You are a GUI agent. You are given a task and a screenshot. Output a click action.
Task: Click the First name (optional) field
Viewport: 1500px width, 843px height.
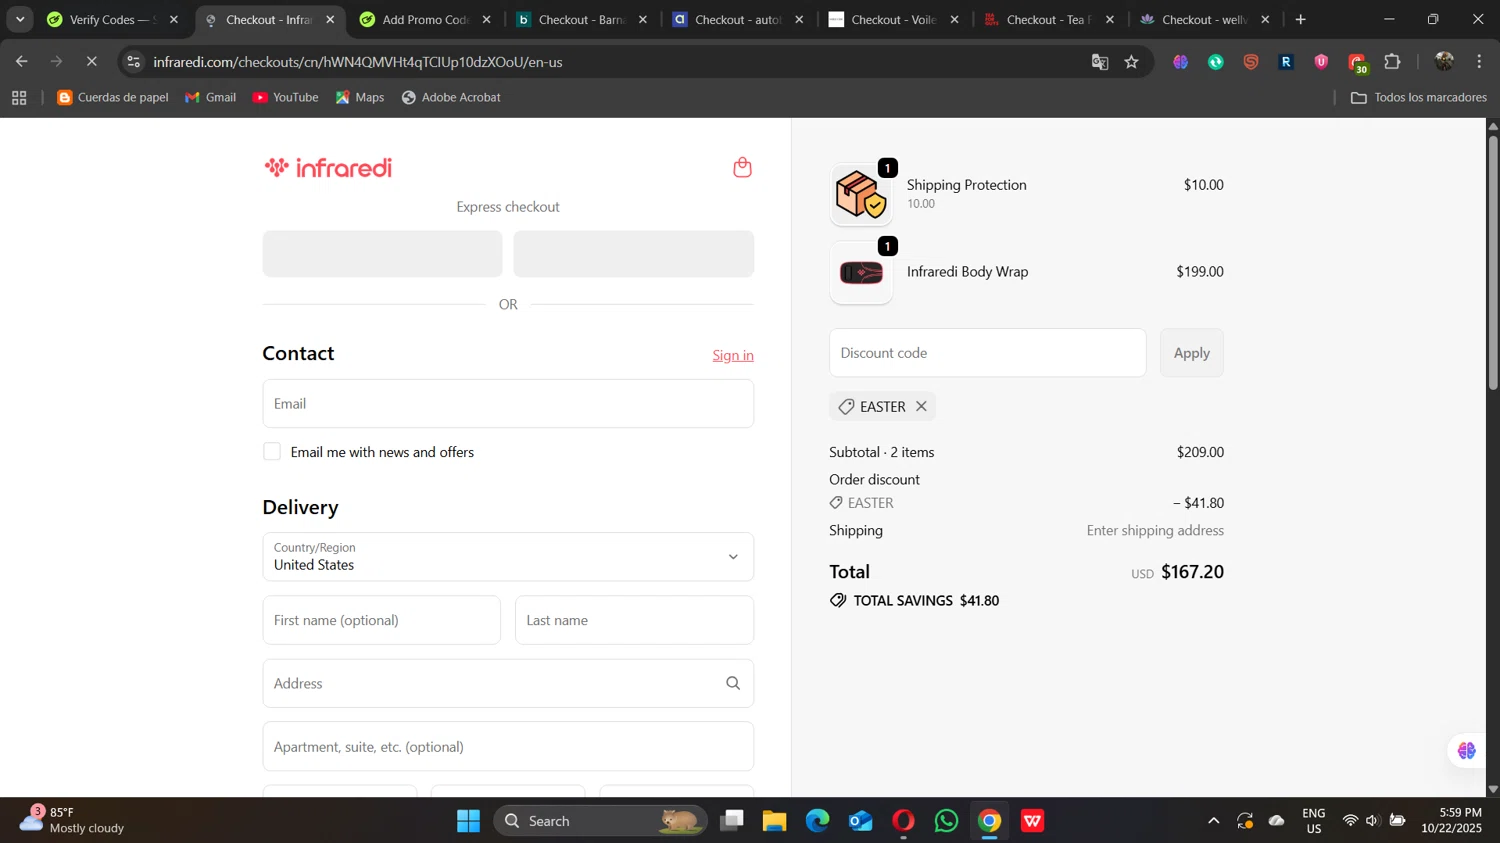pyautogui.click(x=381, y=620)
